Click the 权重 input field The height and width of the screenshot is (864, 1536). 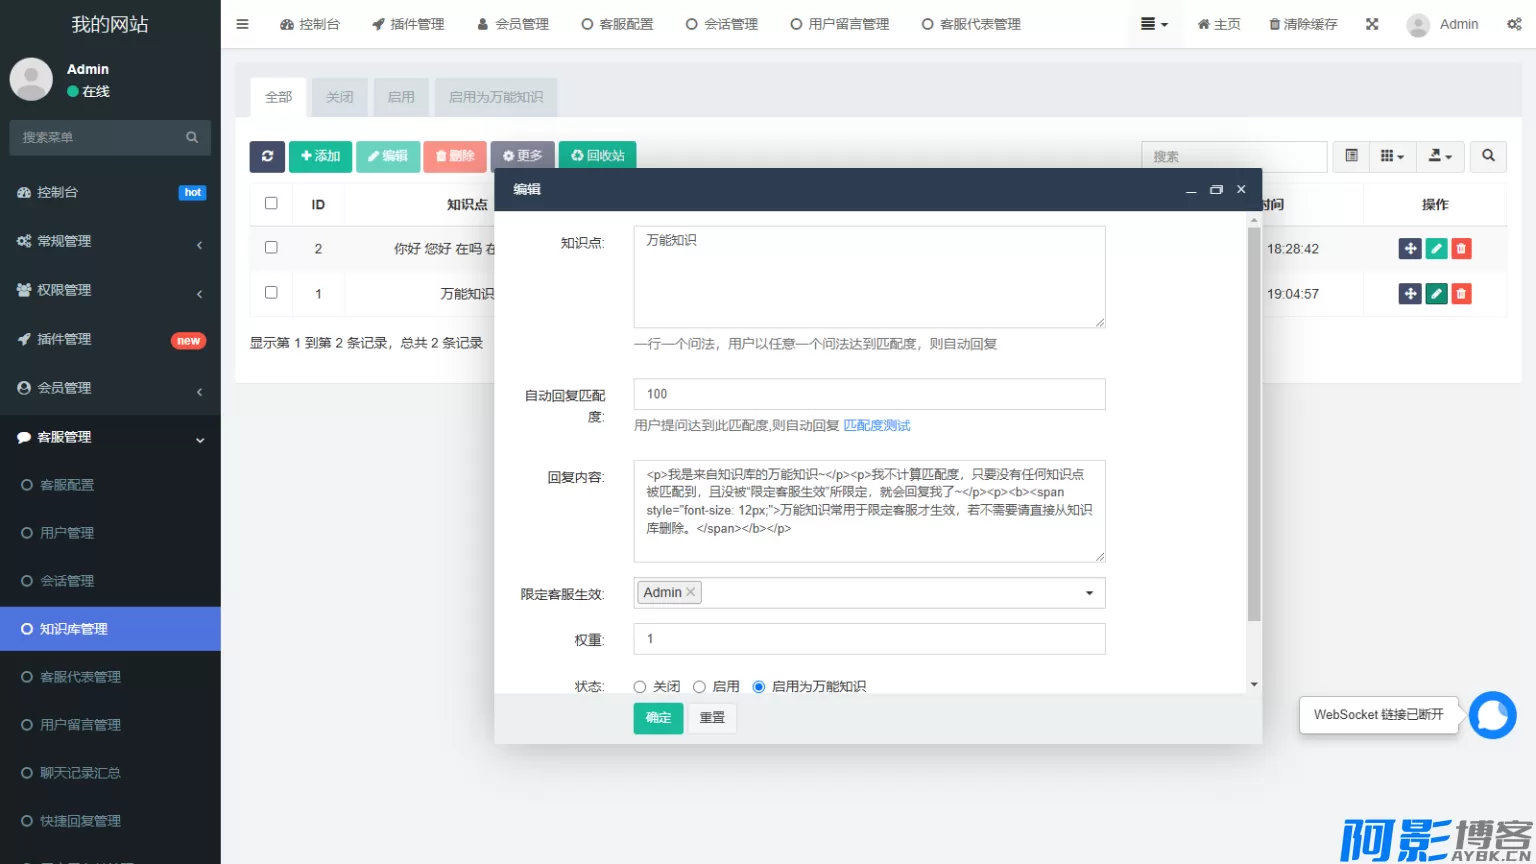[869, 639]
